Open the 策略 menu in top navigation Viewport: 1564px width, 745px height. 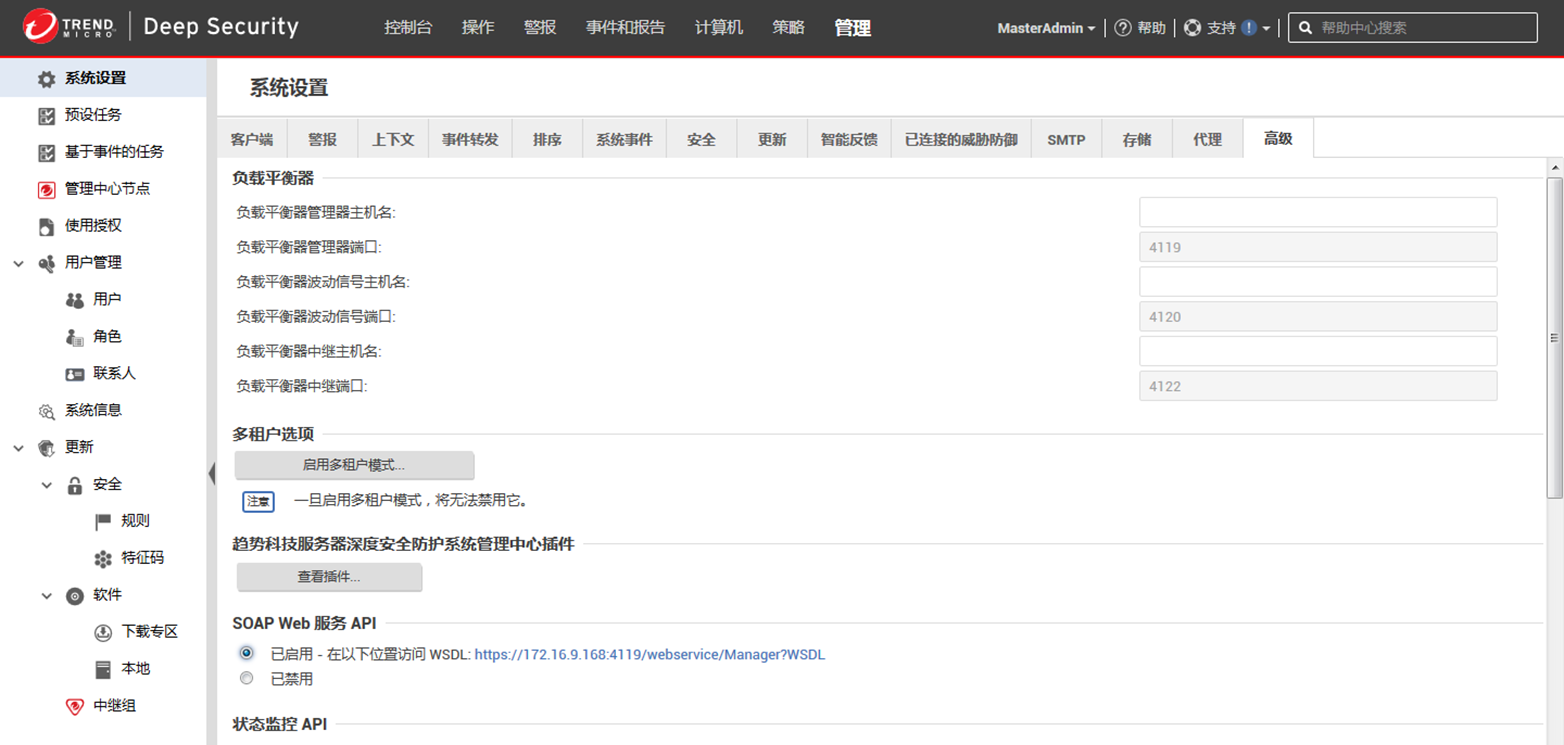pos(788,28)
